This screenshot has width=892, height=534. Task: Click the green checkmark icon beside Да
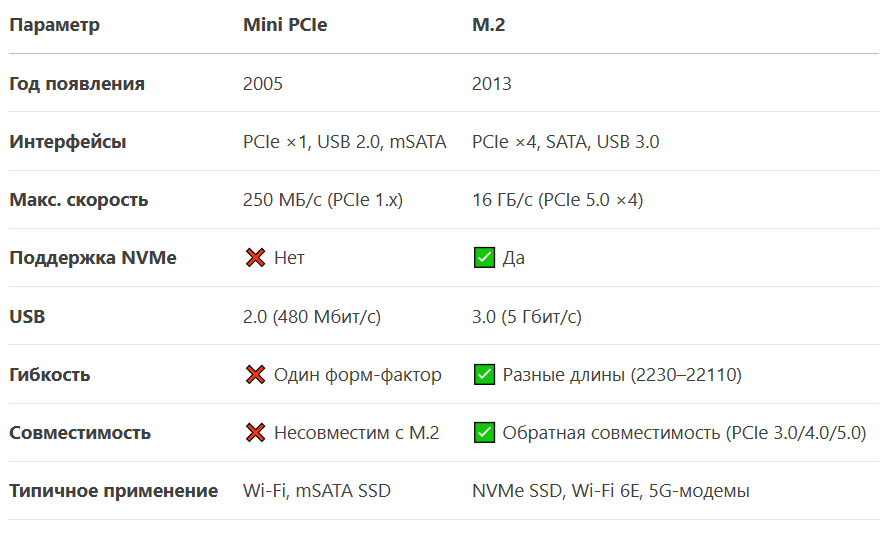coord(484,258)
